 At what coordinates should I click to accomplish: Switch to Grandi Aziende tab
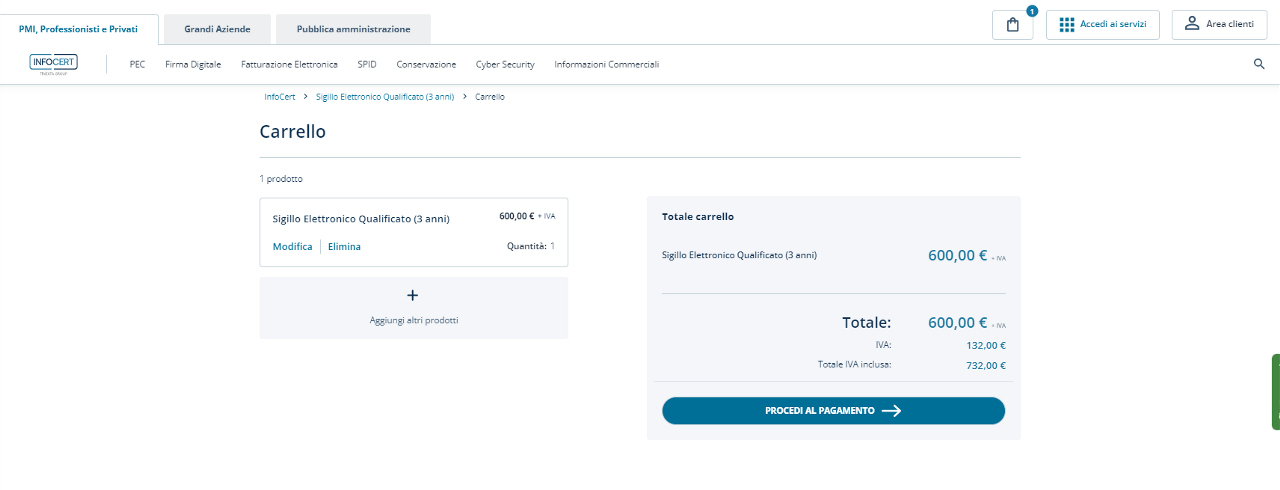(217, 29)
